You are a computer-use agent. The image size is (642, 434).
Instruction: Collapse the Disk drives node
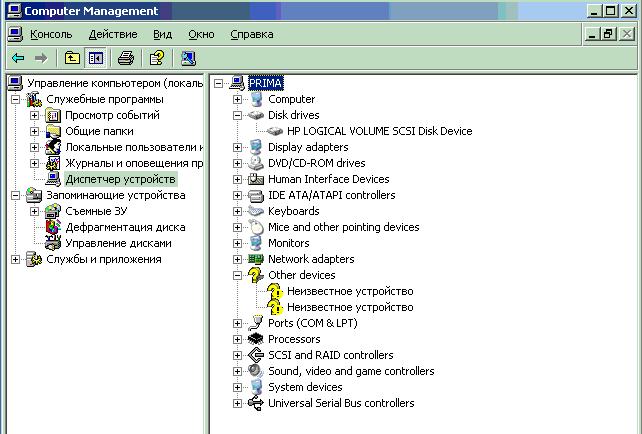click(237, 115)
